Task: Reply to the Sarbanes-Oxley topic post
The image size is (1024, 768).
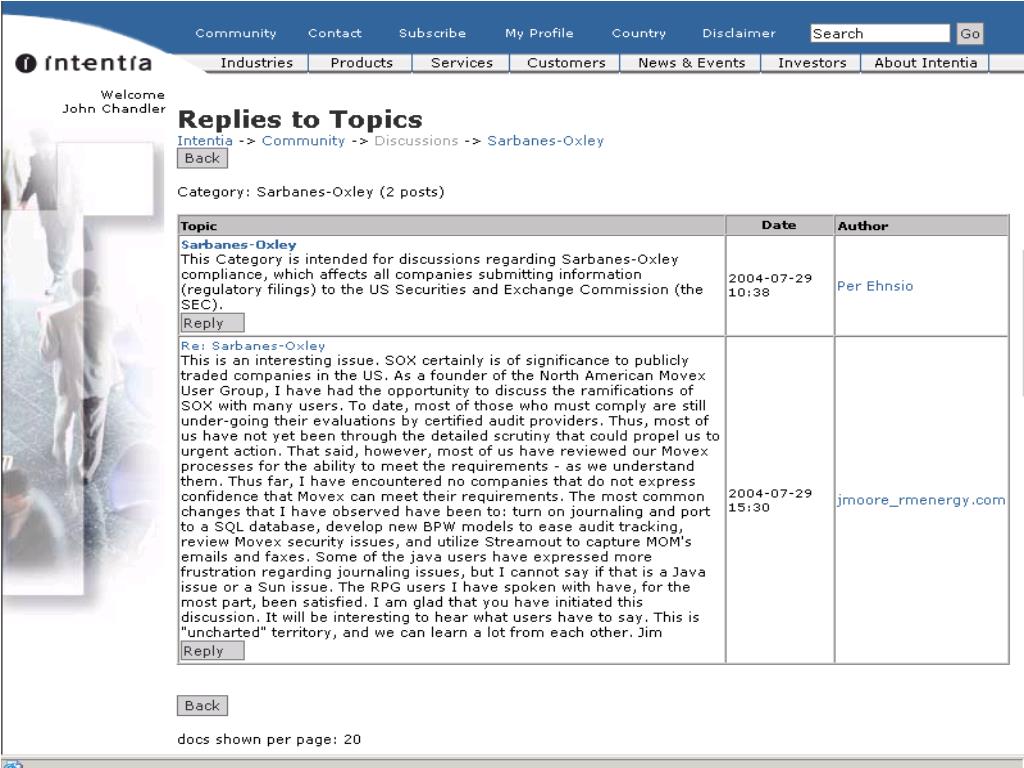Action: click(x=212, y=323)
